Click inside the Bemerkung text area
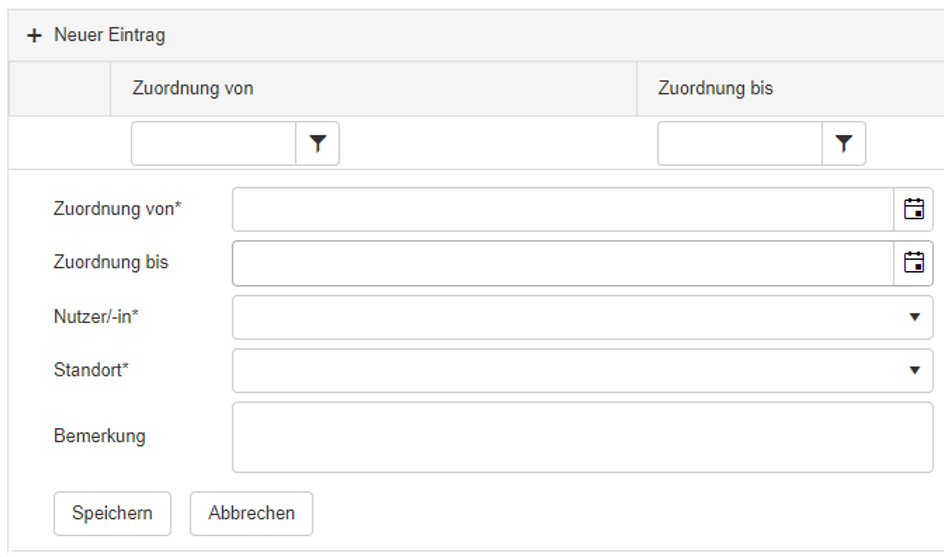 coord(583,437)
